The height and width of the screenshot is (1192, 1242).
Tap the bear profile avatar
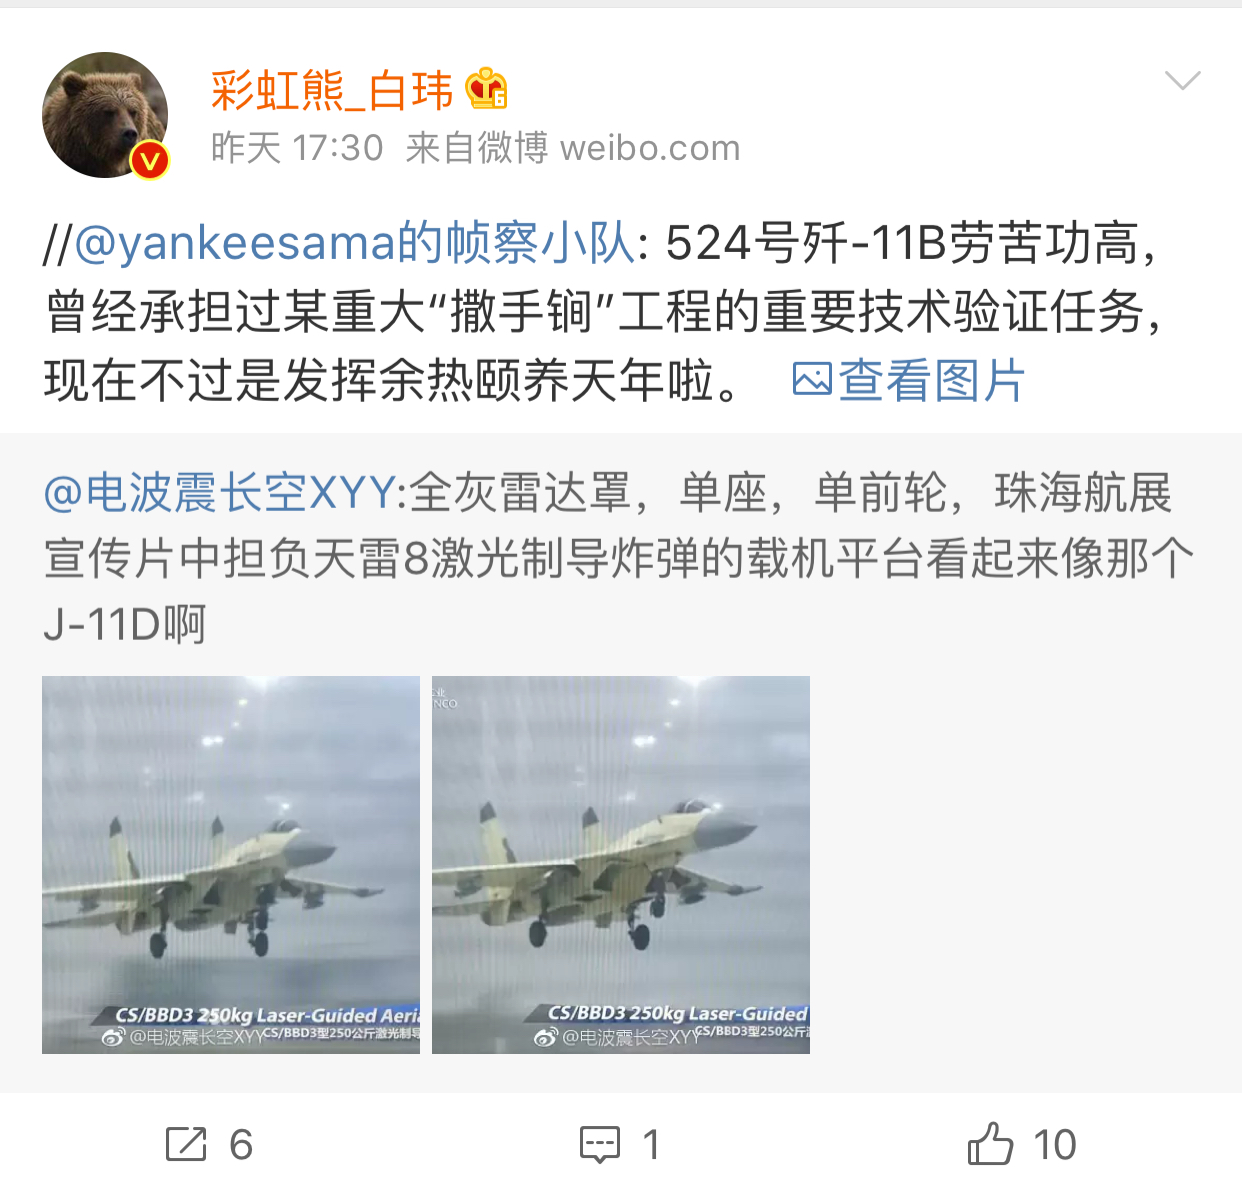click(x=105, y=115)
